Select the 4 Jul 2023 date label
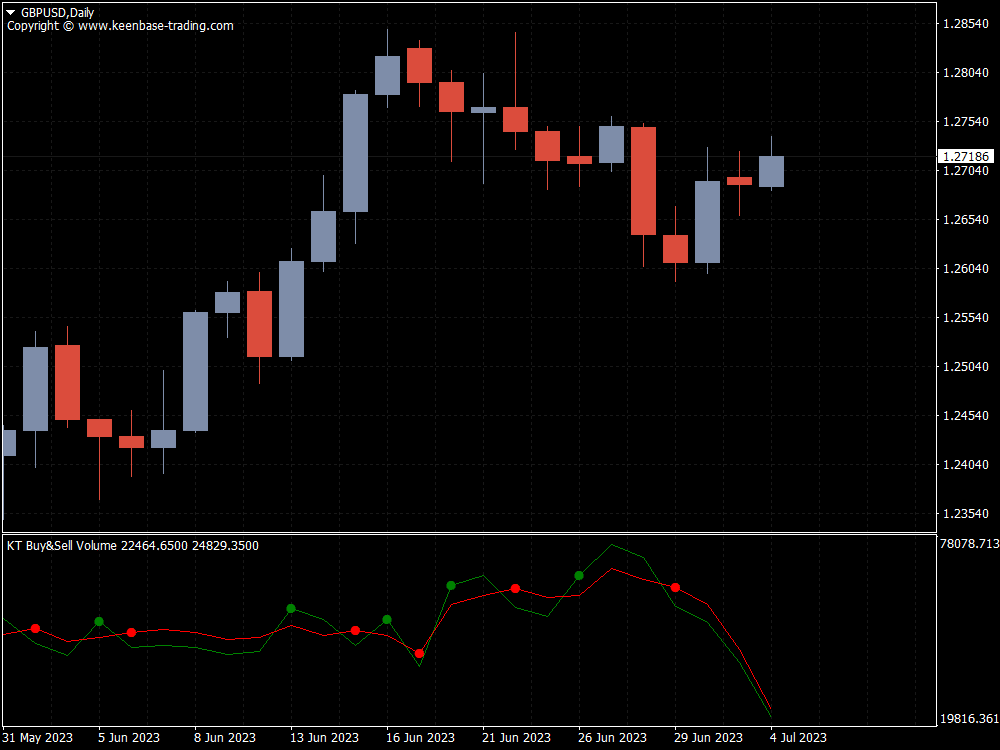 800,737
